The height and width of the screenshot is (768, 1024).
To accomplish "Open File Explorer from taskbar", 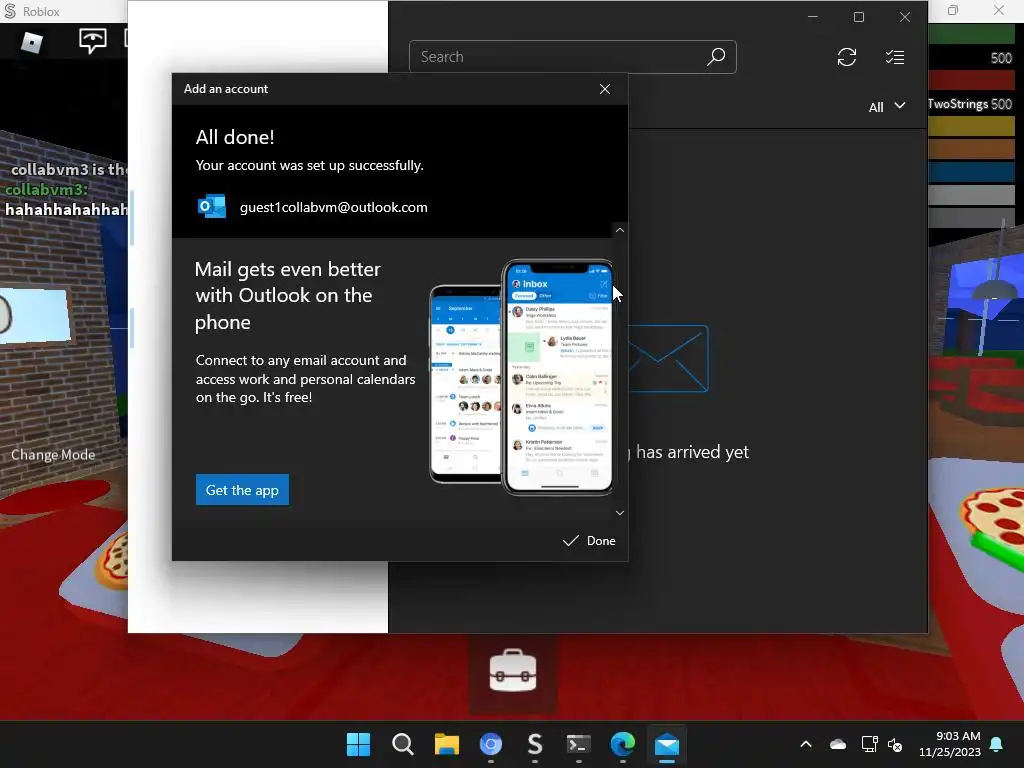I will pos(447,744).
